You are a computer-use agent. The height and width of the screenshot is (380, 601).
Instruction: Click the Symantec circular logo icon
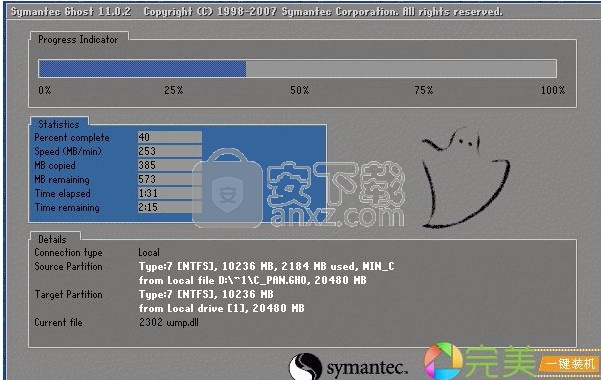coord(305,367)
